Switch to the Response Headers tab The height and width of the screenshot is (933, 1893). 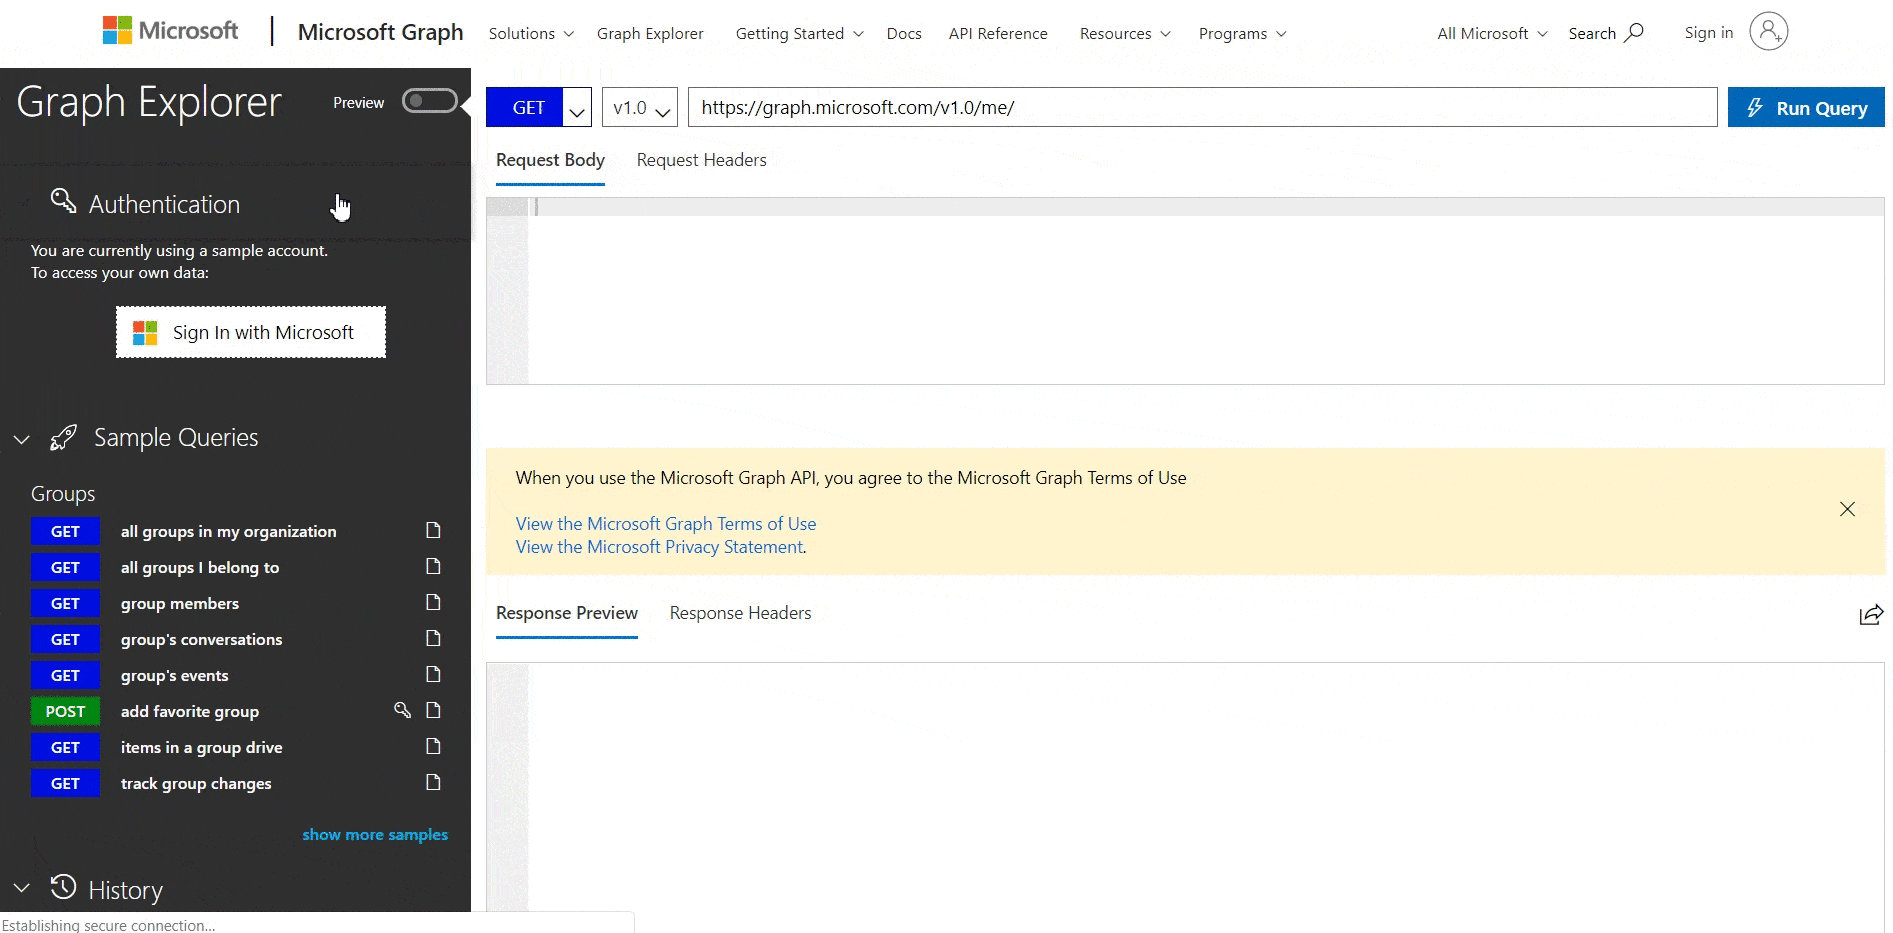(740, 613)
